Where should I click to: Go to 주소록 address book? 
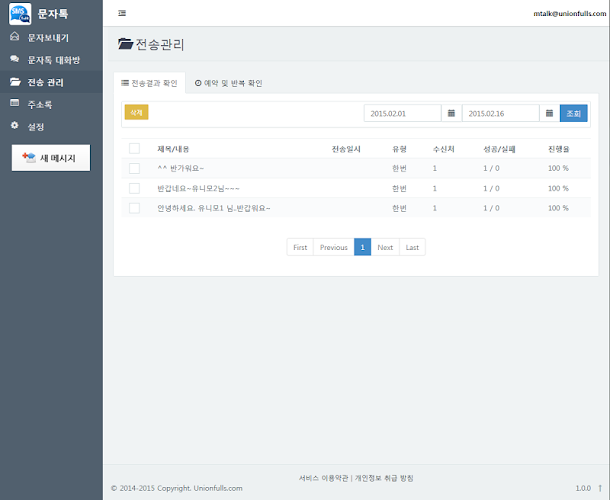click(42, 104)
